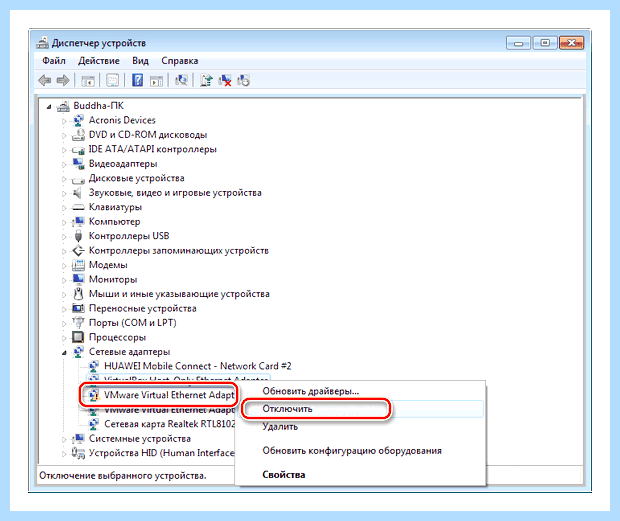Click status bar text Отключение выбранного устройства
This screenshot has height=521, width=620.
coord(123,476)
